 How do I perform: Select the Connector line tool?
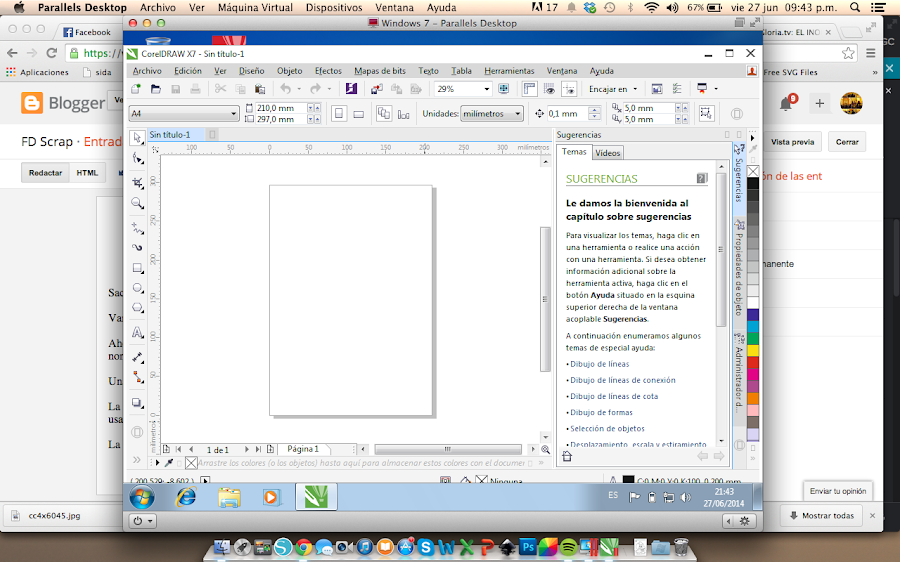pyautogui.click(x=137, y=377)
